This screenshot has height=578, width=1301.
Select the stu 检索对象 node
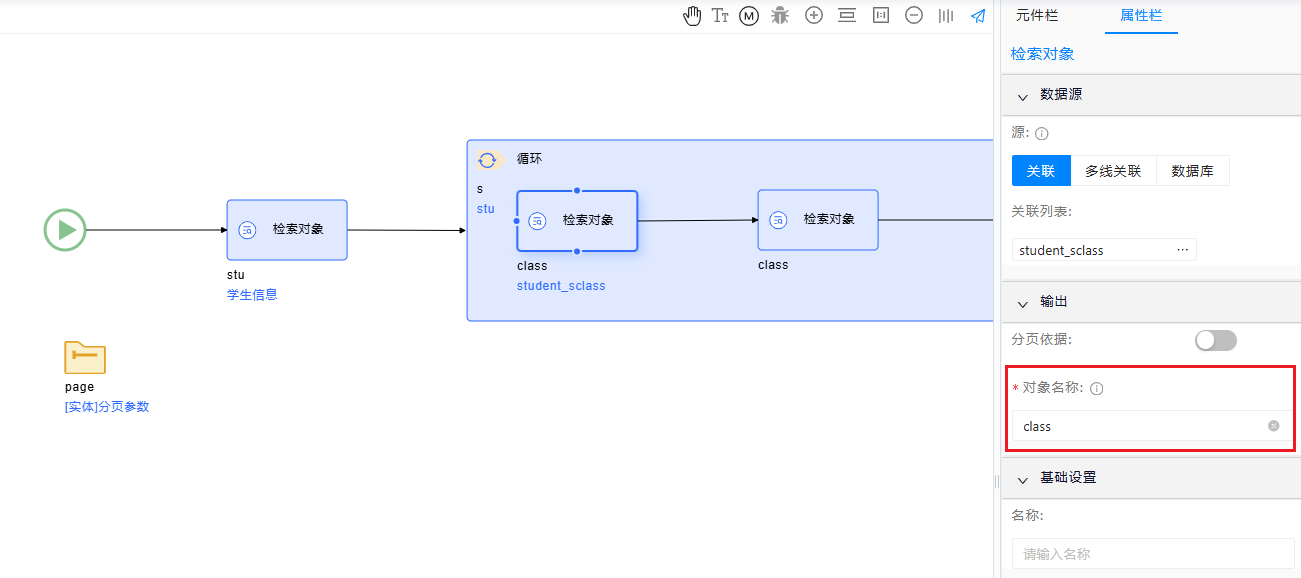tap(287, 230)
